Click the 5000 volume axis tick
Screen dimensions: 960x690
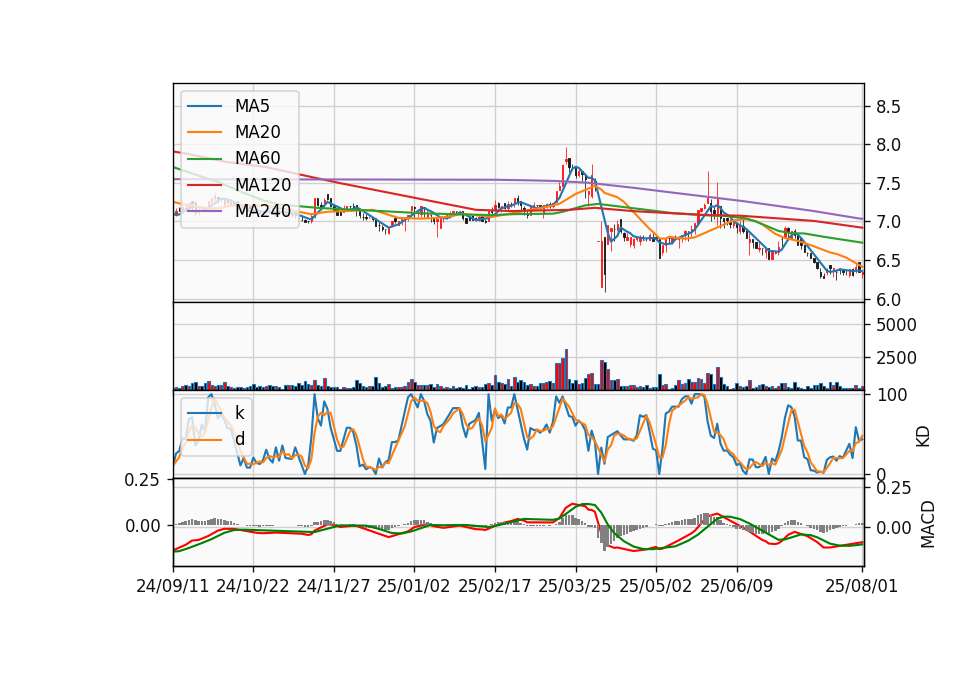click(896, 325)
